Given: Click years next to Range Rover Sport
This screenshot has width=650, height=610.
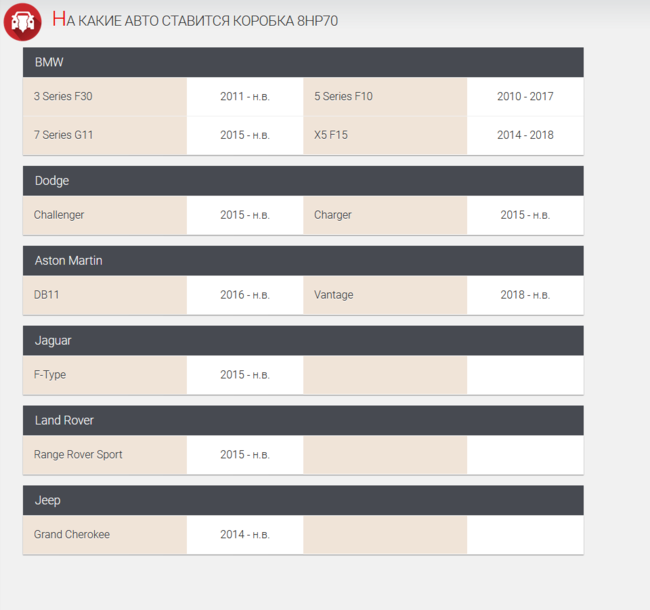Looking at the screenshot, I should pos(245,455).
